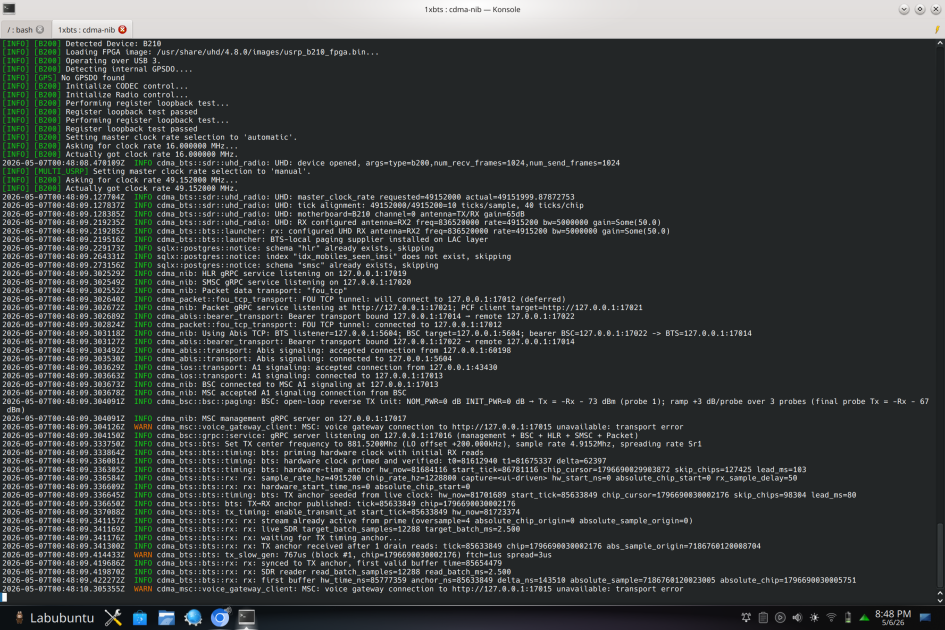Click the terminal scrollbar down arrow
945x630 pixels.
pos(940,600)
